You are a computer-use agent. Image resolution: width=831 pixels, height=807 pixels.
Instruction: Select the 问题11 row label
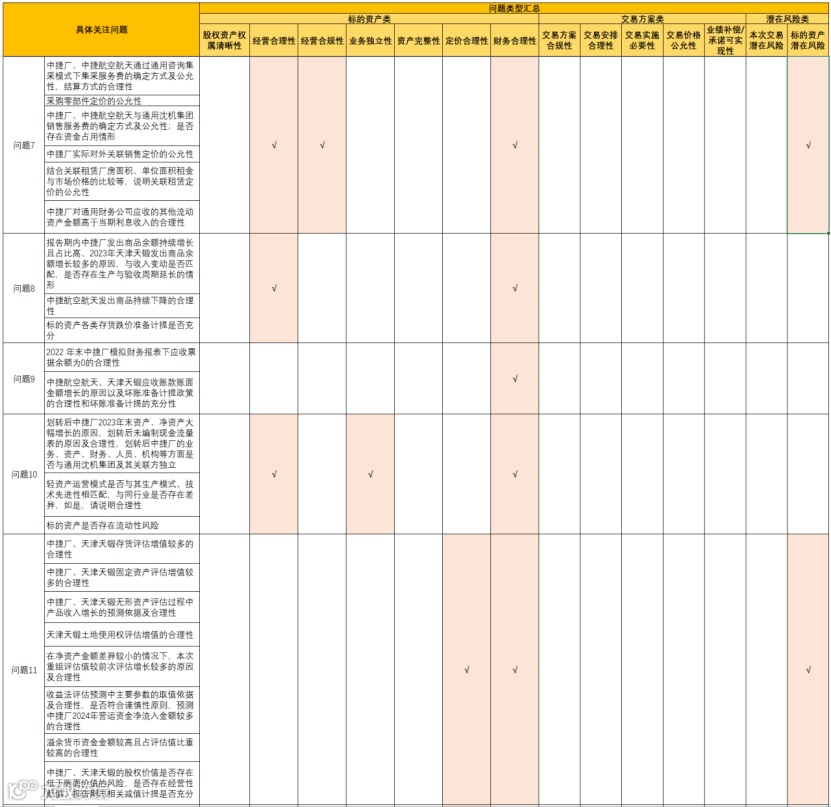coord(24,670)
